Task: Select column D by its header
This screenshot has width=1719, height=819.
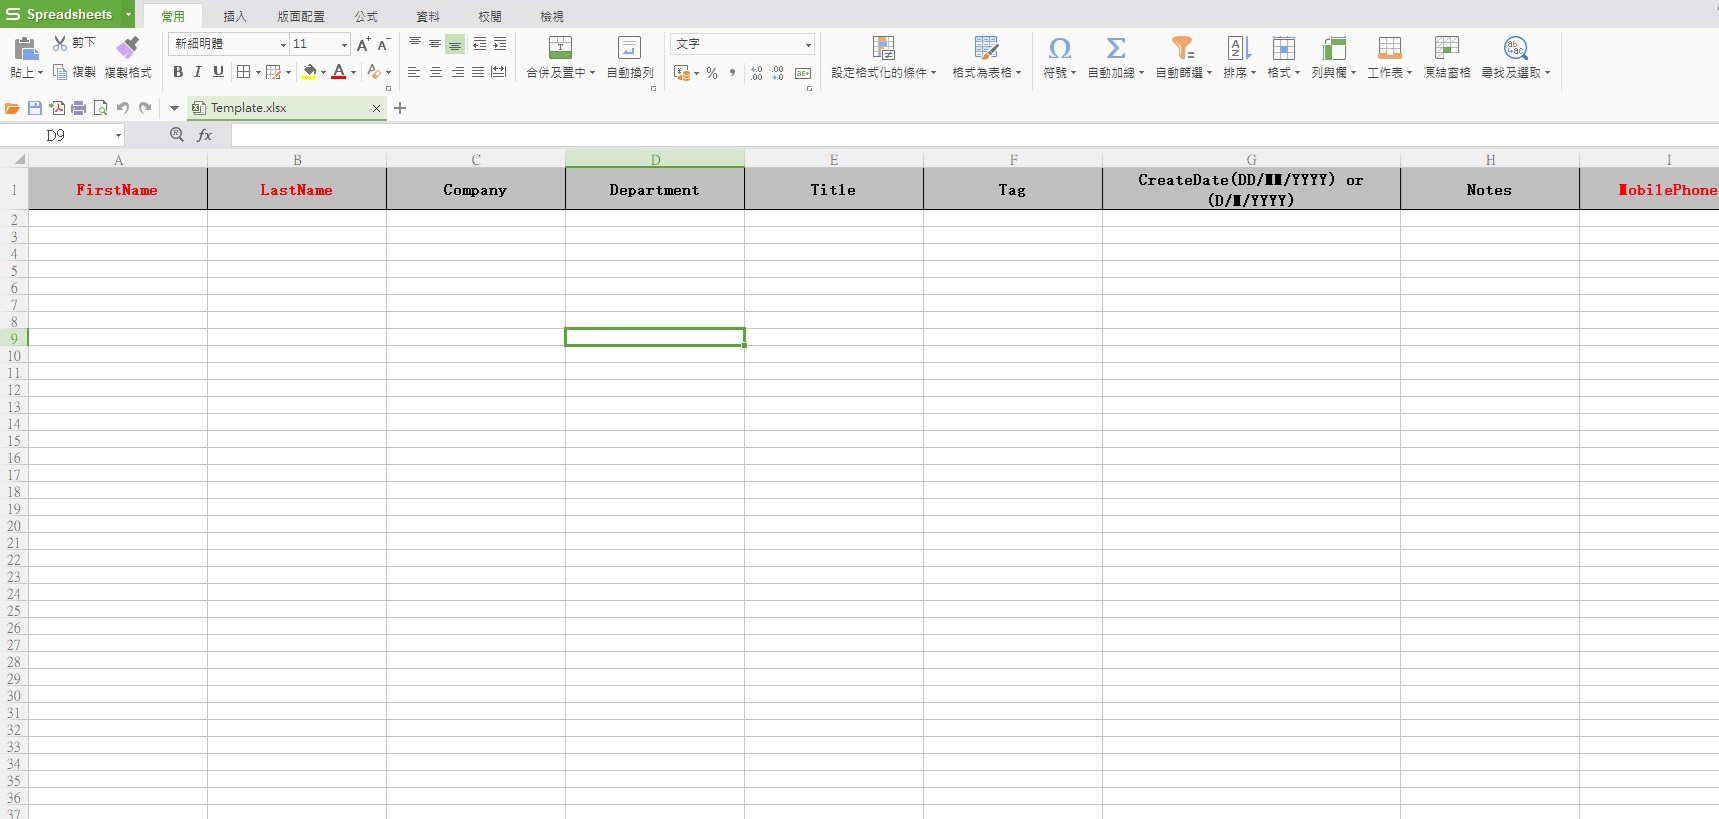Action: click(655, 159)
